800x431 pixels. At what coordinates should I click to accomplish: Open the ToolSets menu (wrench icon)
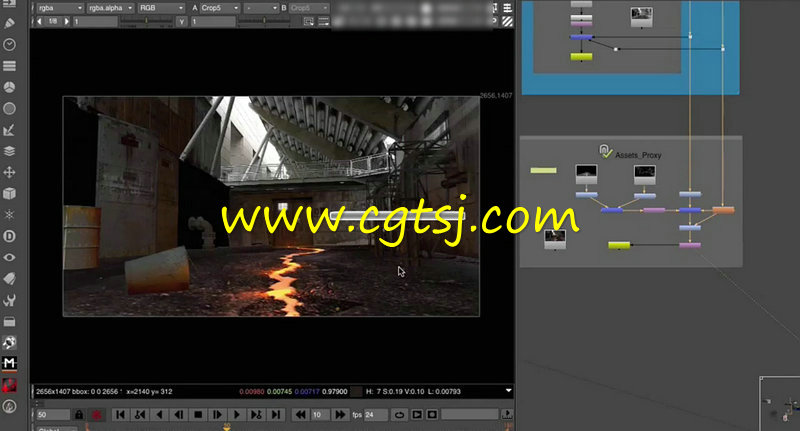pos(9,300)
